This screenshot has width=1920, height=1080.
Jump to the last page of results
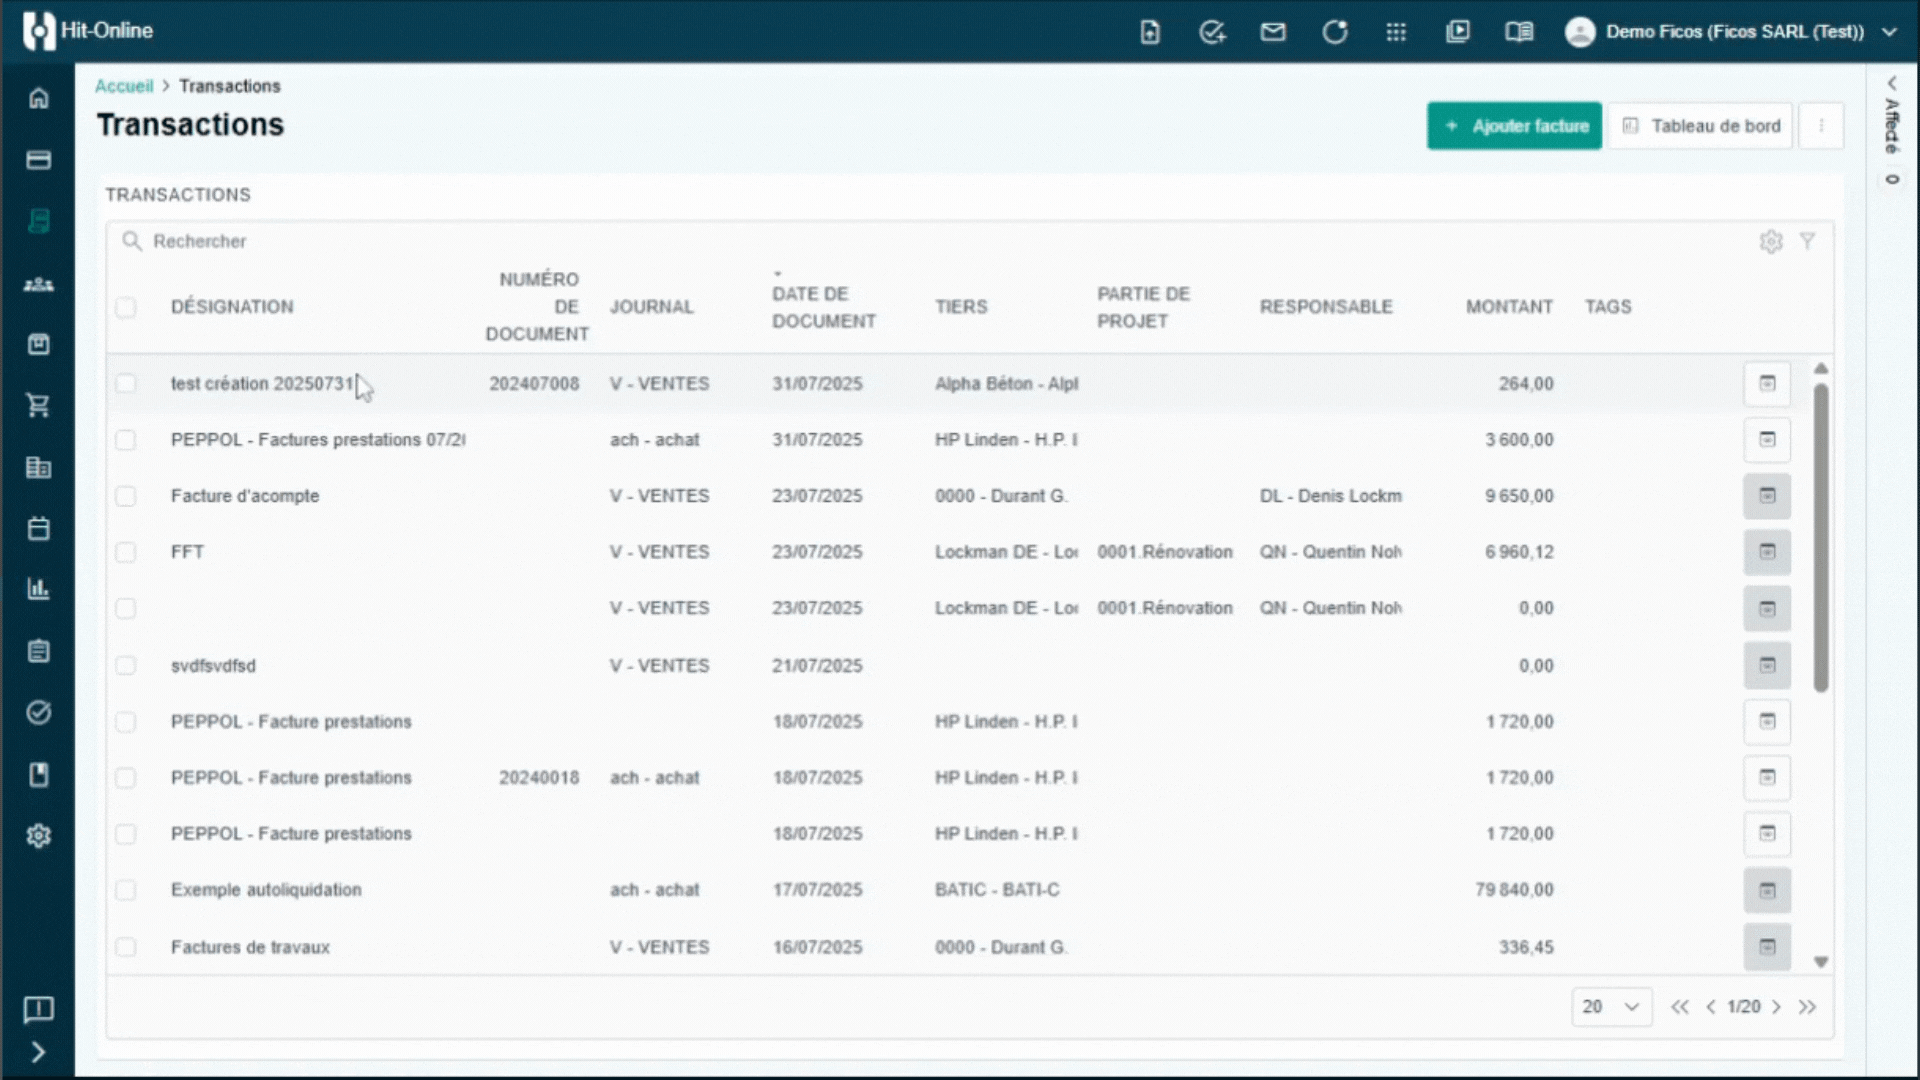tap(1807, 1007)
